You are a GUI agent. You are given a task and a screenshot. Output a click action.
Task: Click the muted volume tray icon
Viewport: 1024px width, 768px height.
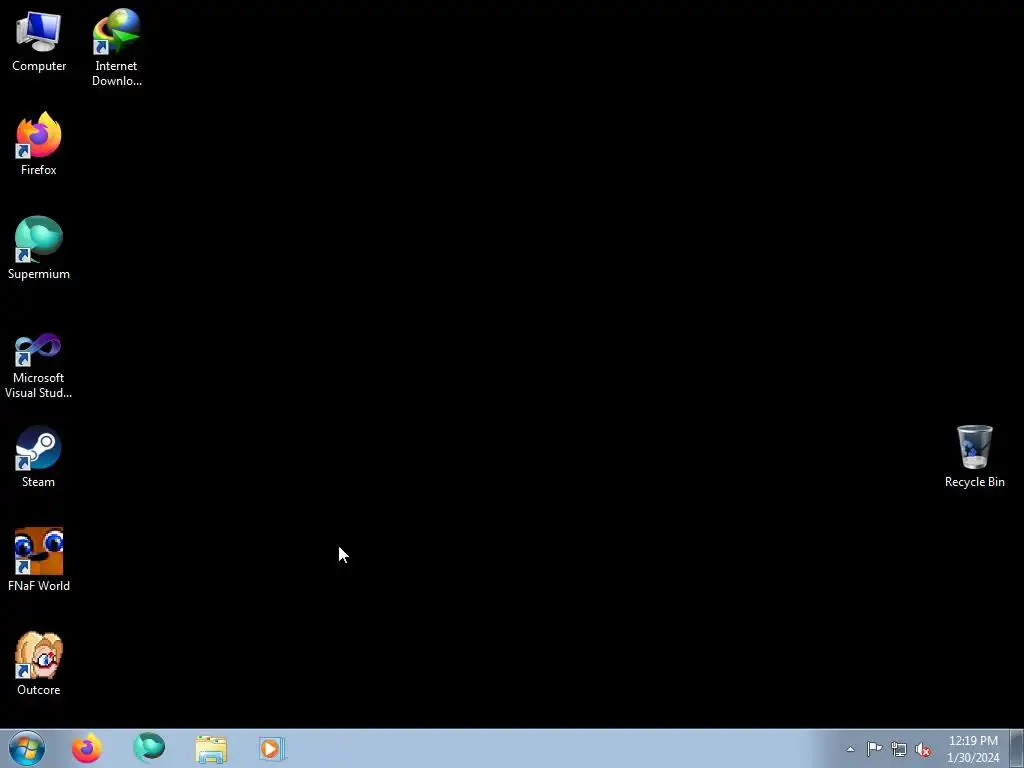[x=923, y=750]
